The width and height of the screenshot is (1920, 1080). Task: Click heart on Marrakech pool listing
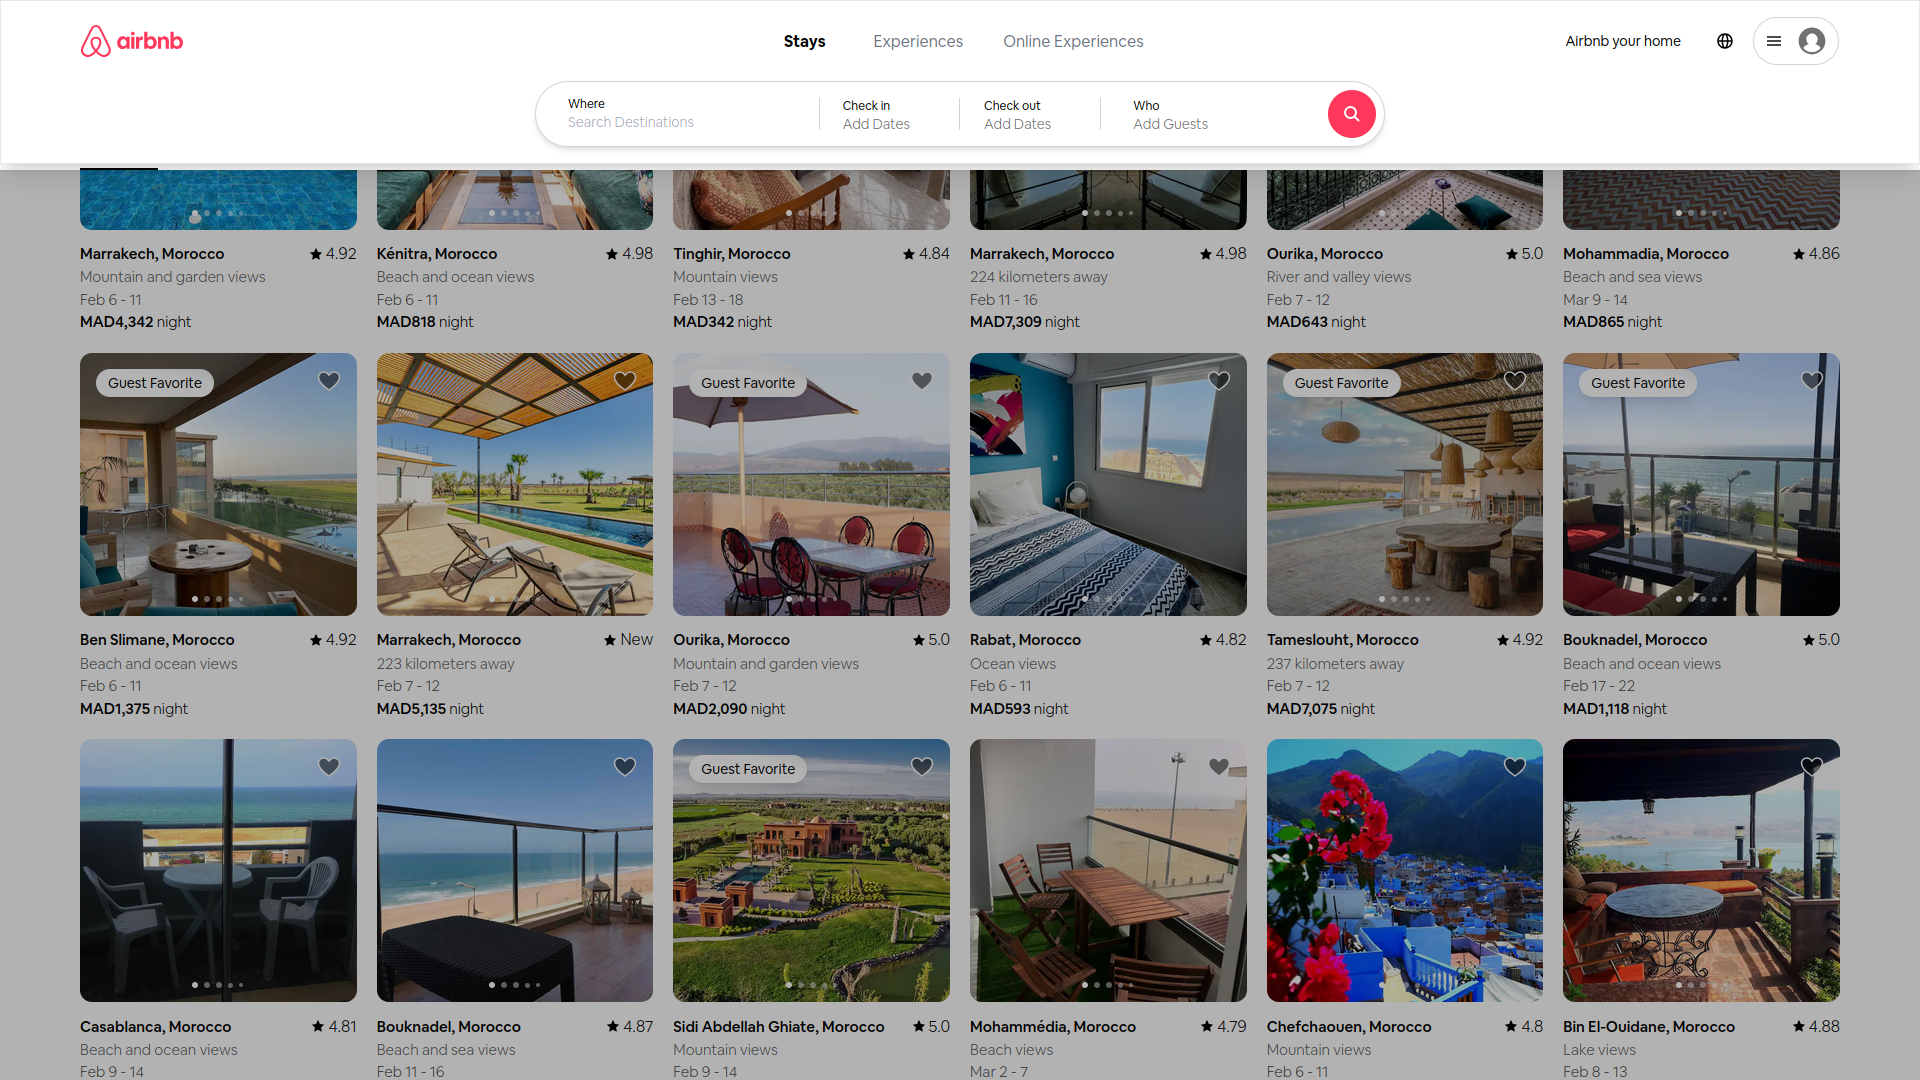(x=625, y=381)
